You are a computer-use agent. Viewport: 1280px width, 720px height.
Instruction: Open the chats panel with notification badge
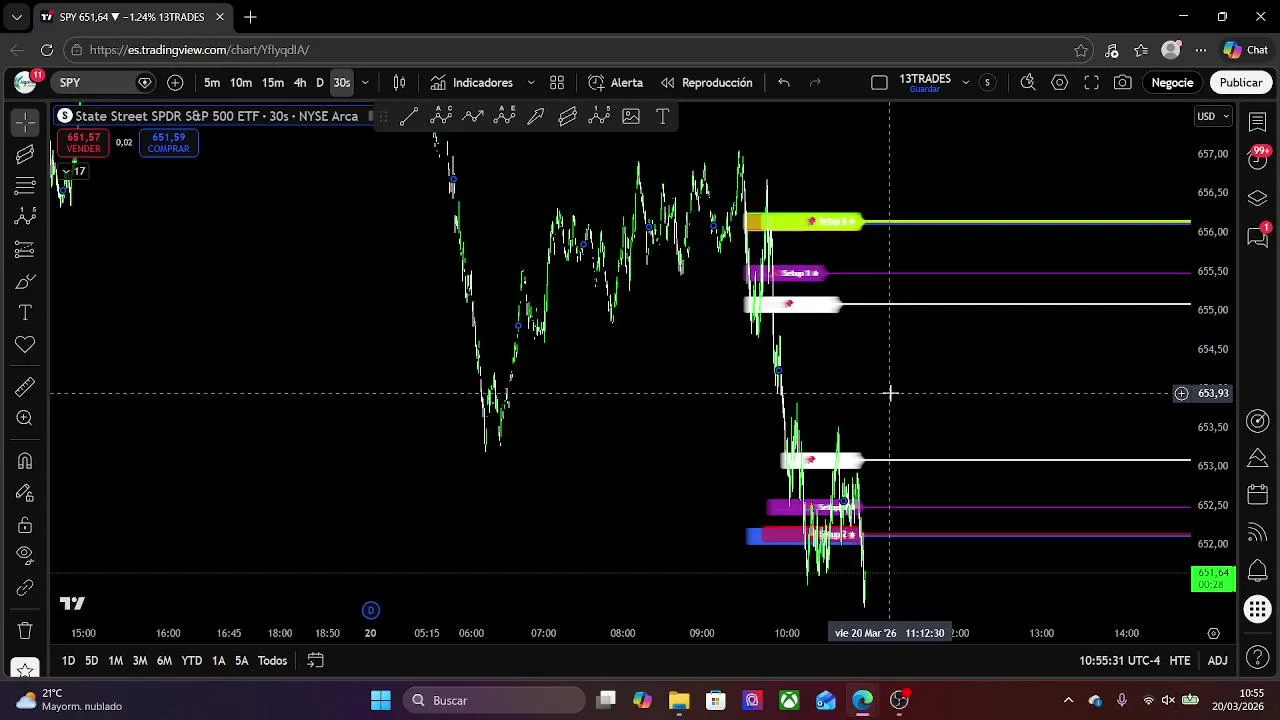click(1258, 236)
